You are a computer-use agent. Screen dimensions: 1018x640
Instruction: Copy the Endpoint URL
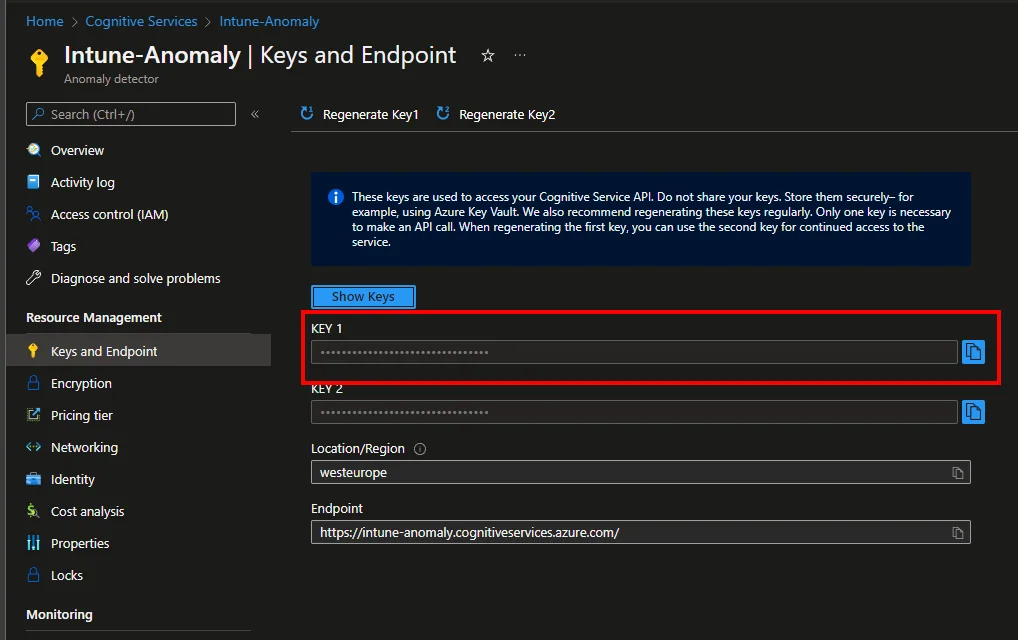(x=958, y=533)
